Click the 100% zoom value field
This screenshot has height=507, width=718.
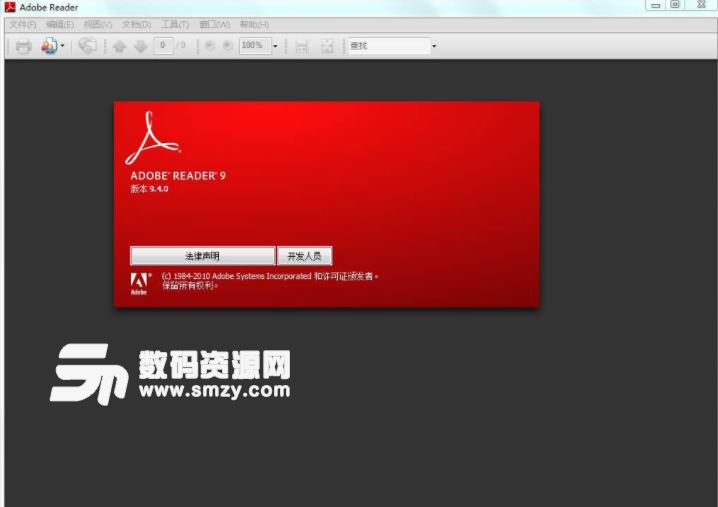(255, 45)
